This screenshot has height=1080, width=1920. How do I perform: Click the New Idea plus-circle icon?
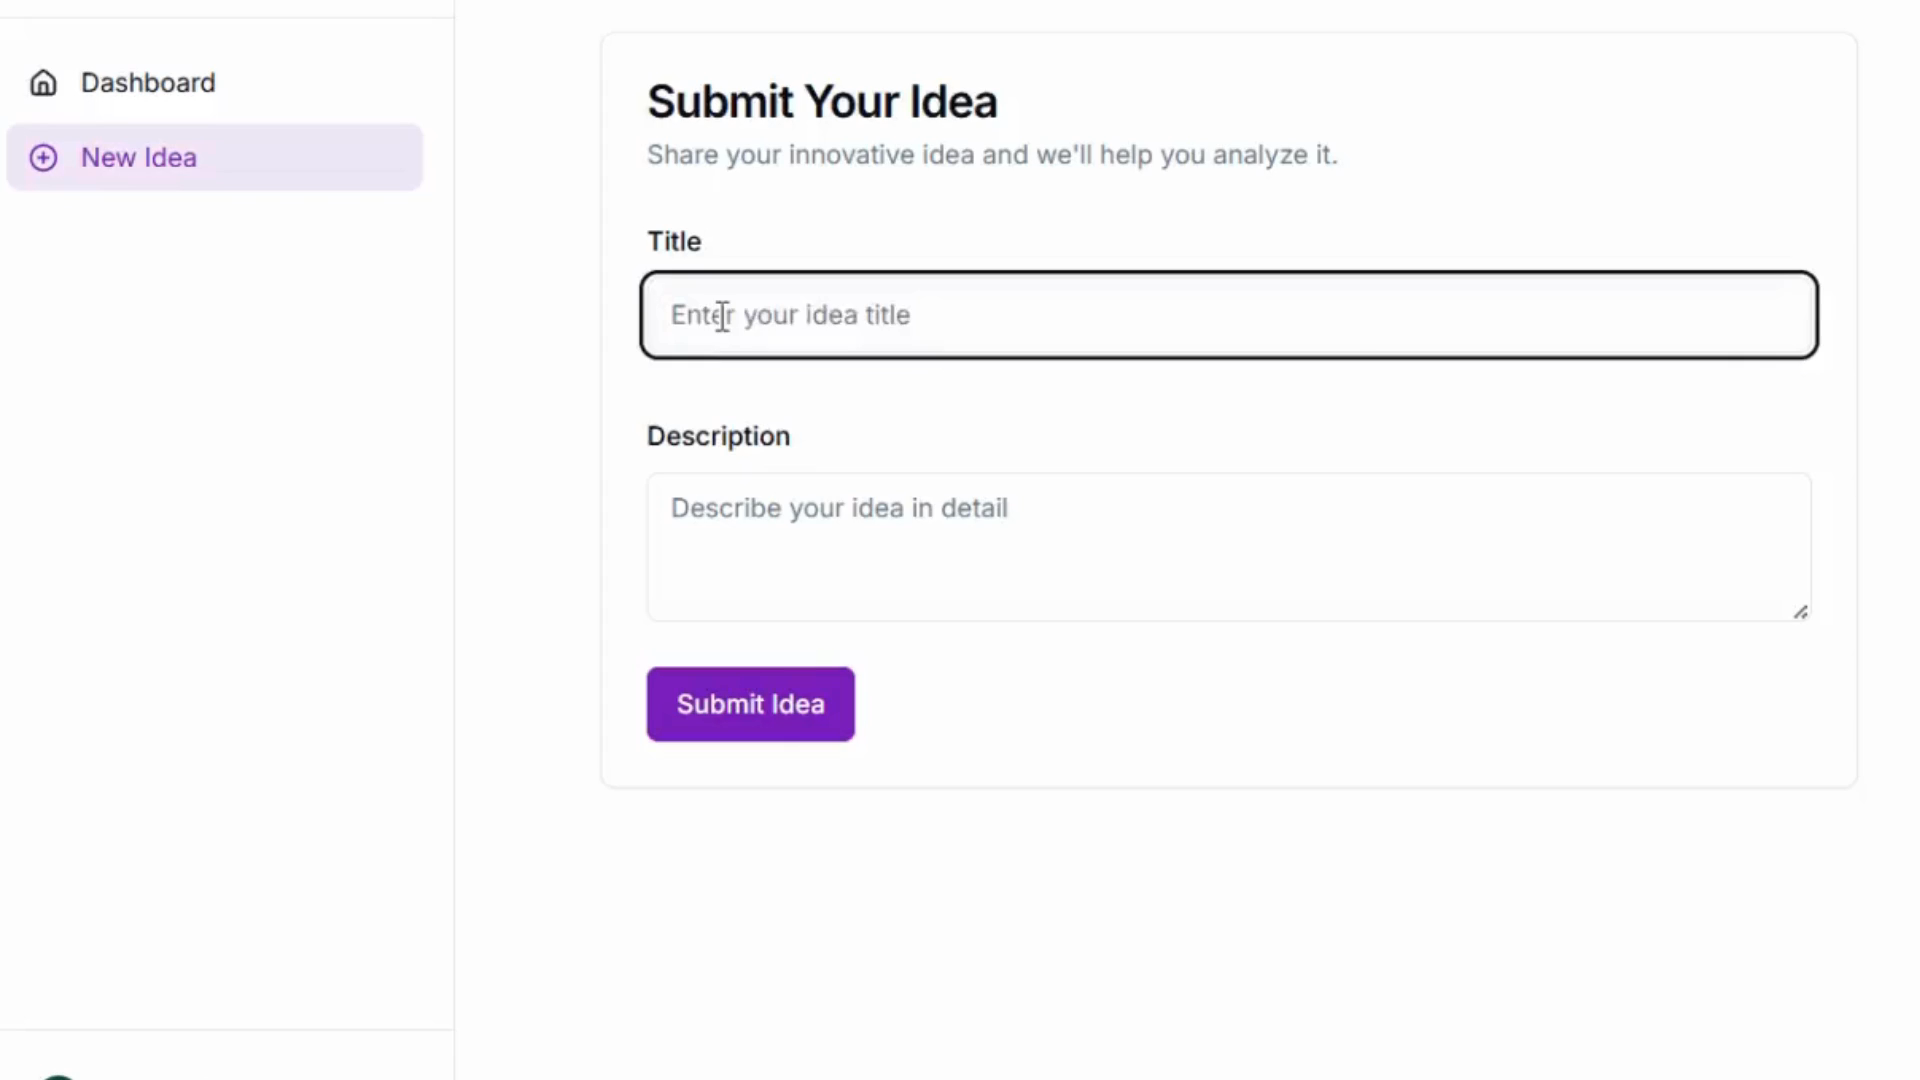[43, 158]
